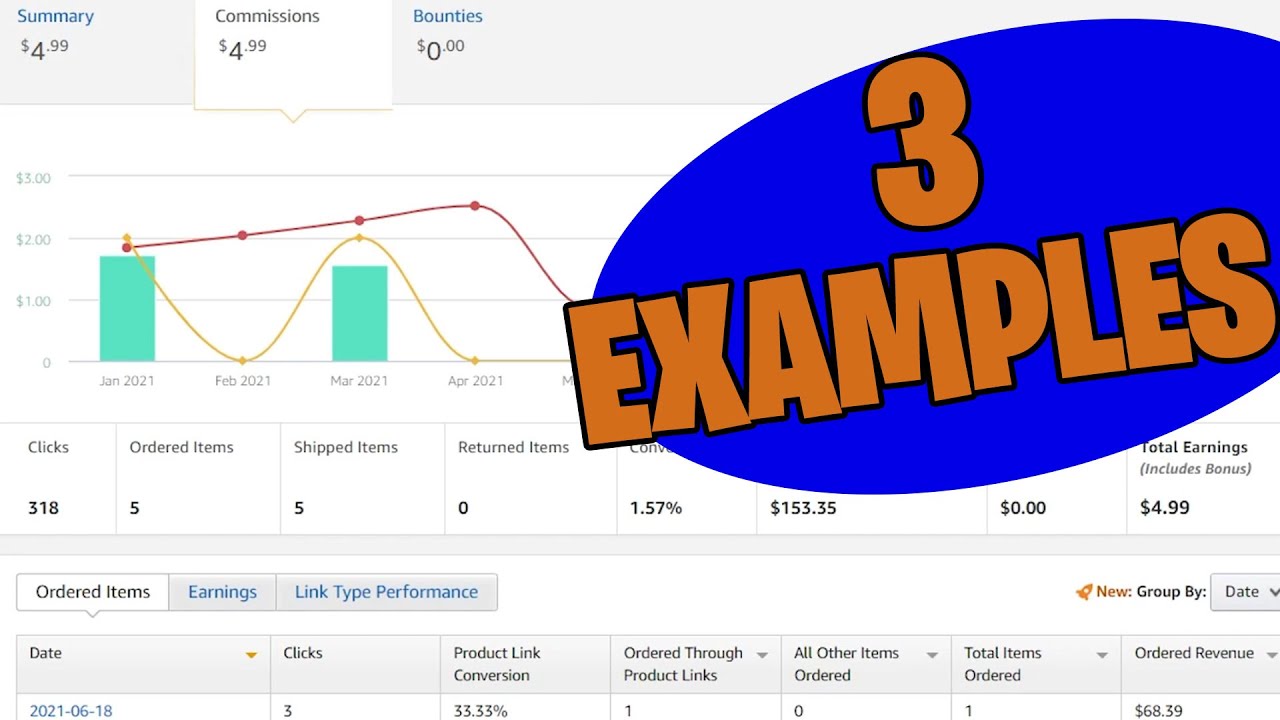Click the Shipped Items stat label

(x=346, y=447)
